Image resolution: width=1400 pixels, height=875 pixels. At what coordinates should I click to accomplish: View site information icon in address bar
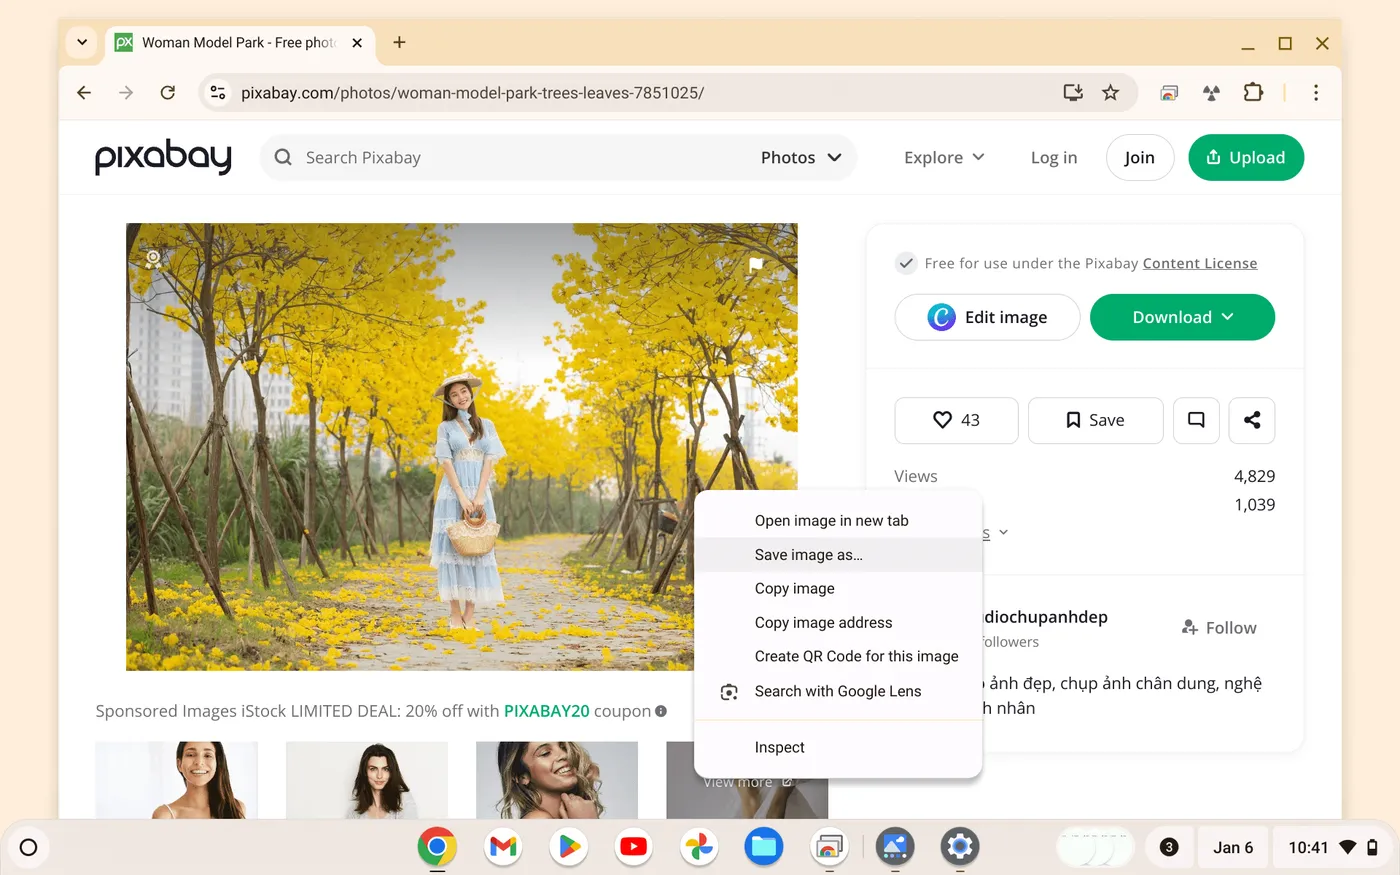click(217, 93)
